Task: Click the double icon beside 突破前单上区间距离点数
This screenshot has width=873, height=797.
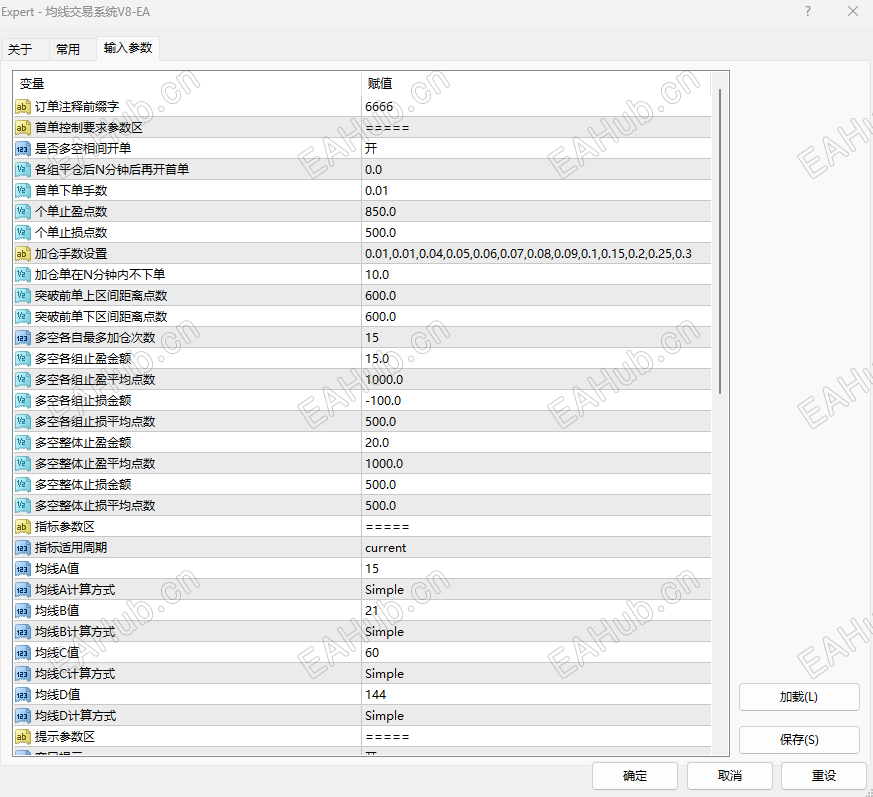Action: pyautogui.click(x=22, y=296)
